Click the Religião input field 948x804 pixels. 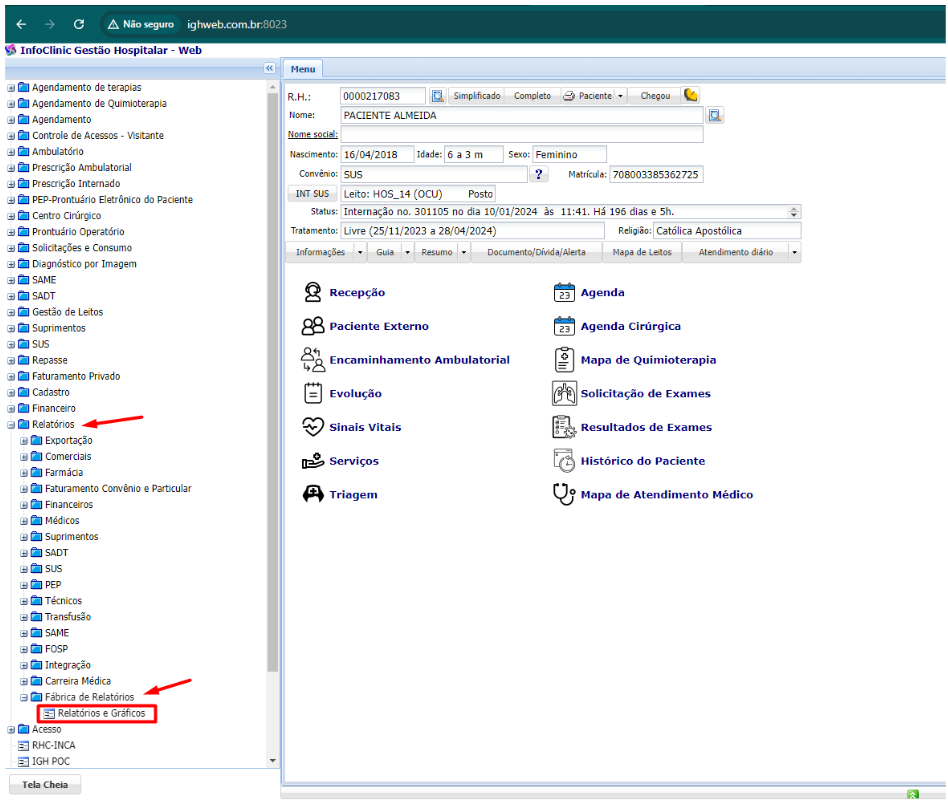pyautogui.click(x=727, y=231)
